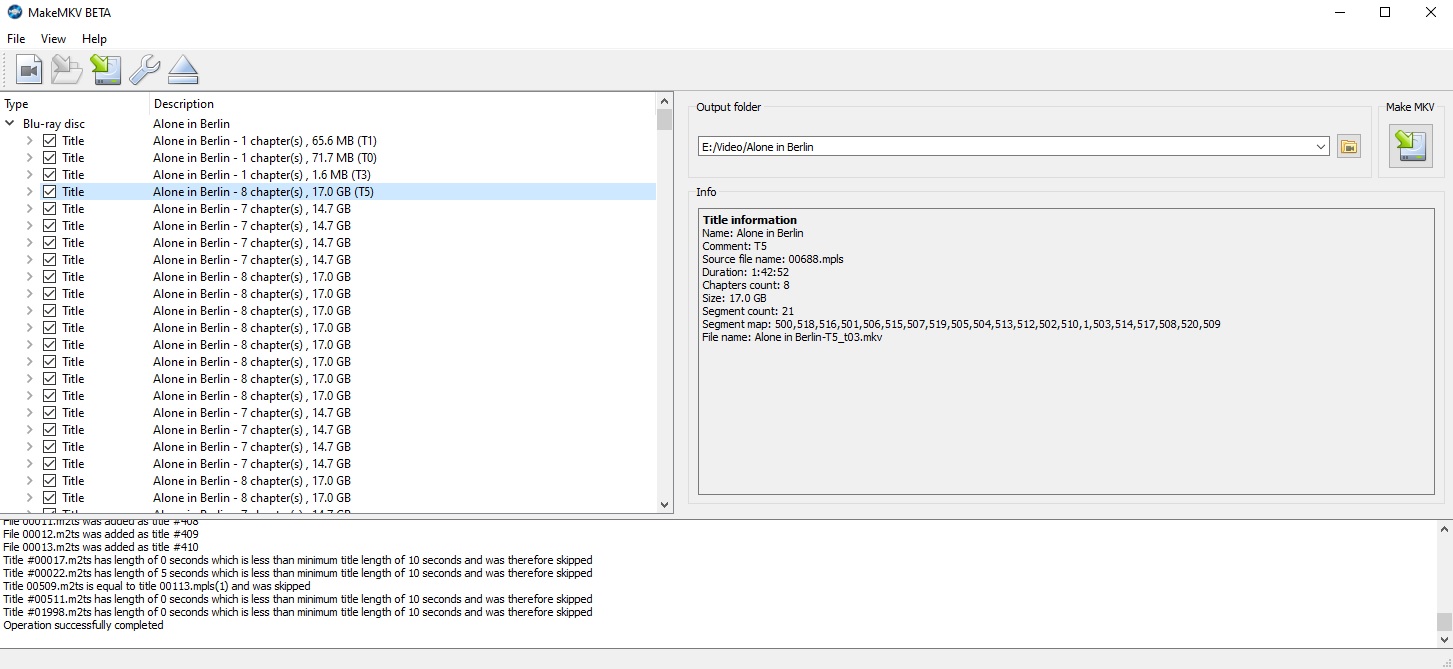The image size is (1453, 669).
Task: Click log line about Title #00511.m2ts skipped
Action: pyautogui.click(x=298, y=599)
